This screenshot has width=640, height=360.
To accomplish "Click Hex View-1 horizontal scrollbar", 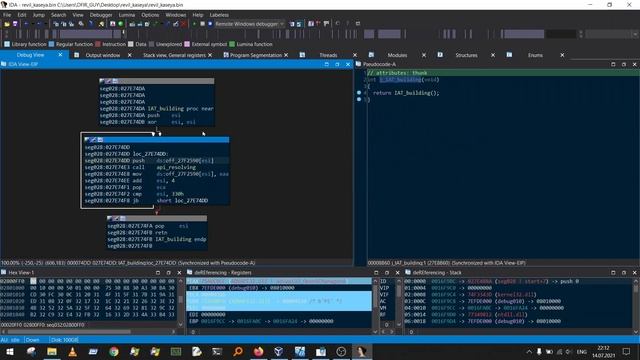I will coord(90,332).
